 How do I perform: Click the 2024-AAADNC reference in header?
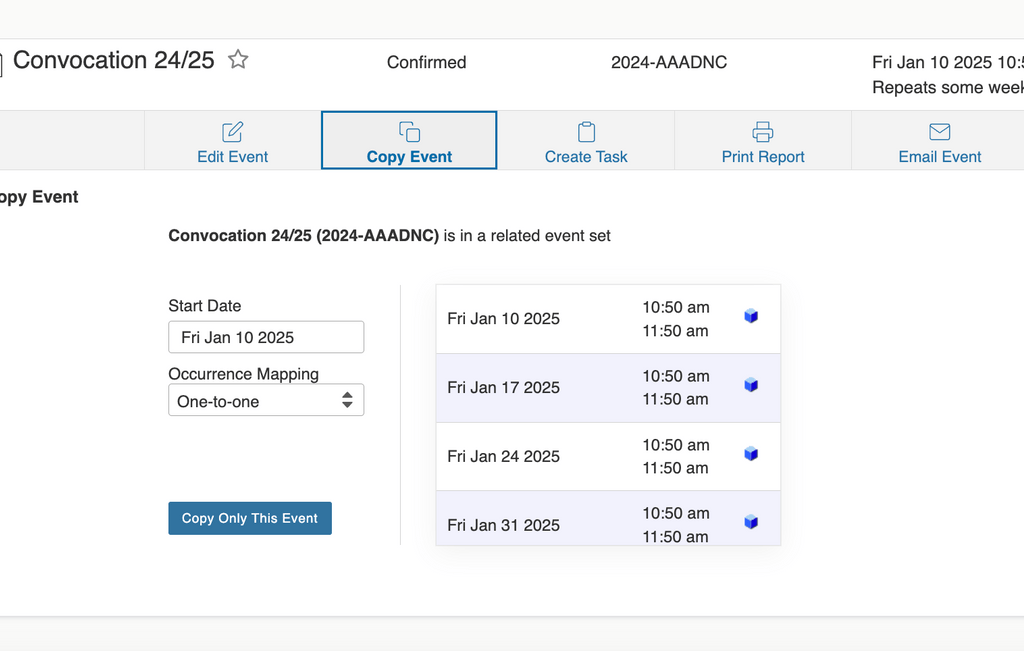point(669,62)
